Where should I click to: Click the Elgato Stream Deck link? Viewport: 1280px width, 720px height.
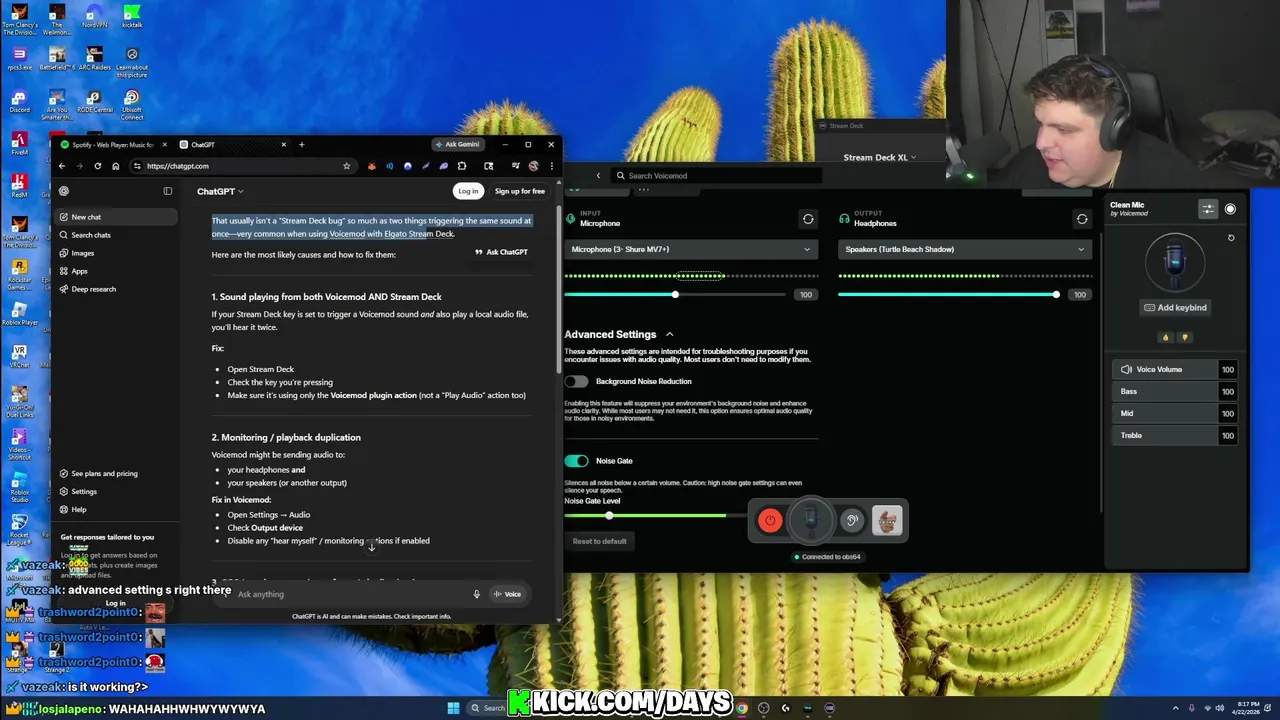[x=419, y=234]
